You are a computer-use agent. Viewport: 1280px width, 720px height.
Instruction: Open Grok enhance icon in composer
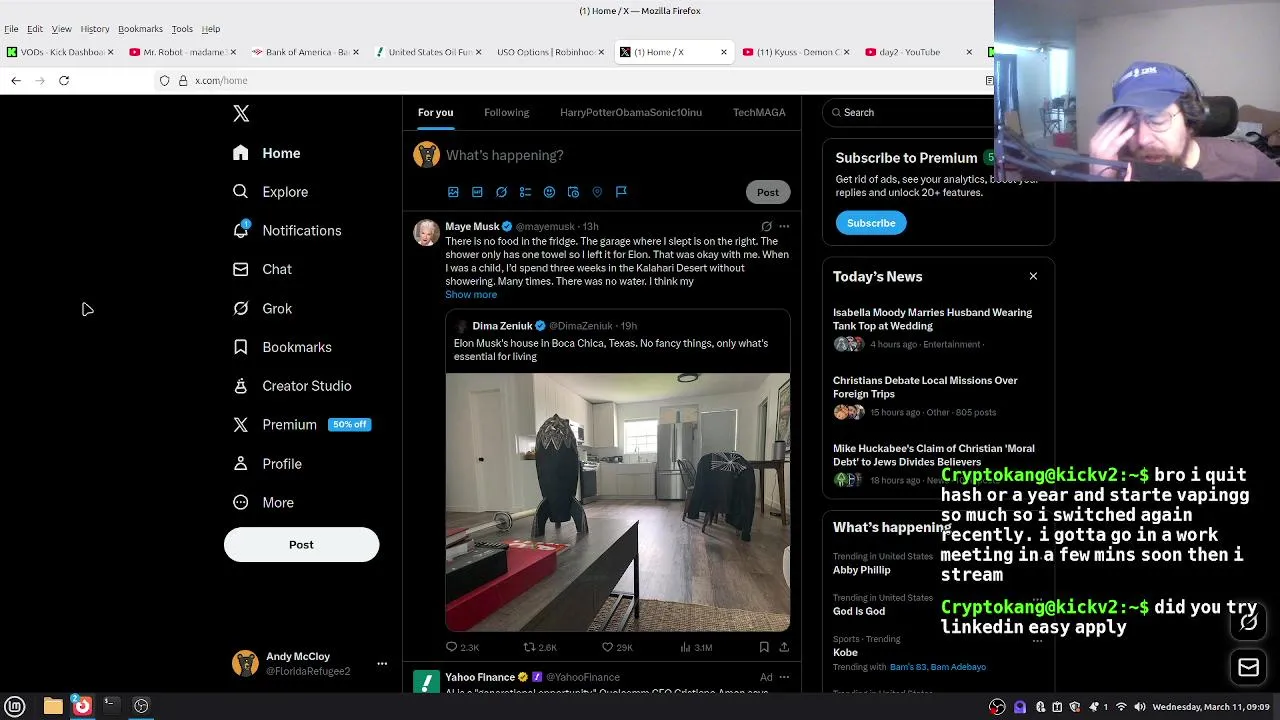click(501, 192)
